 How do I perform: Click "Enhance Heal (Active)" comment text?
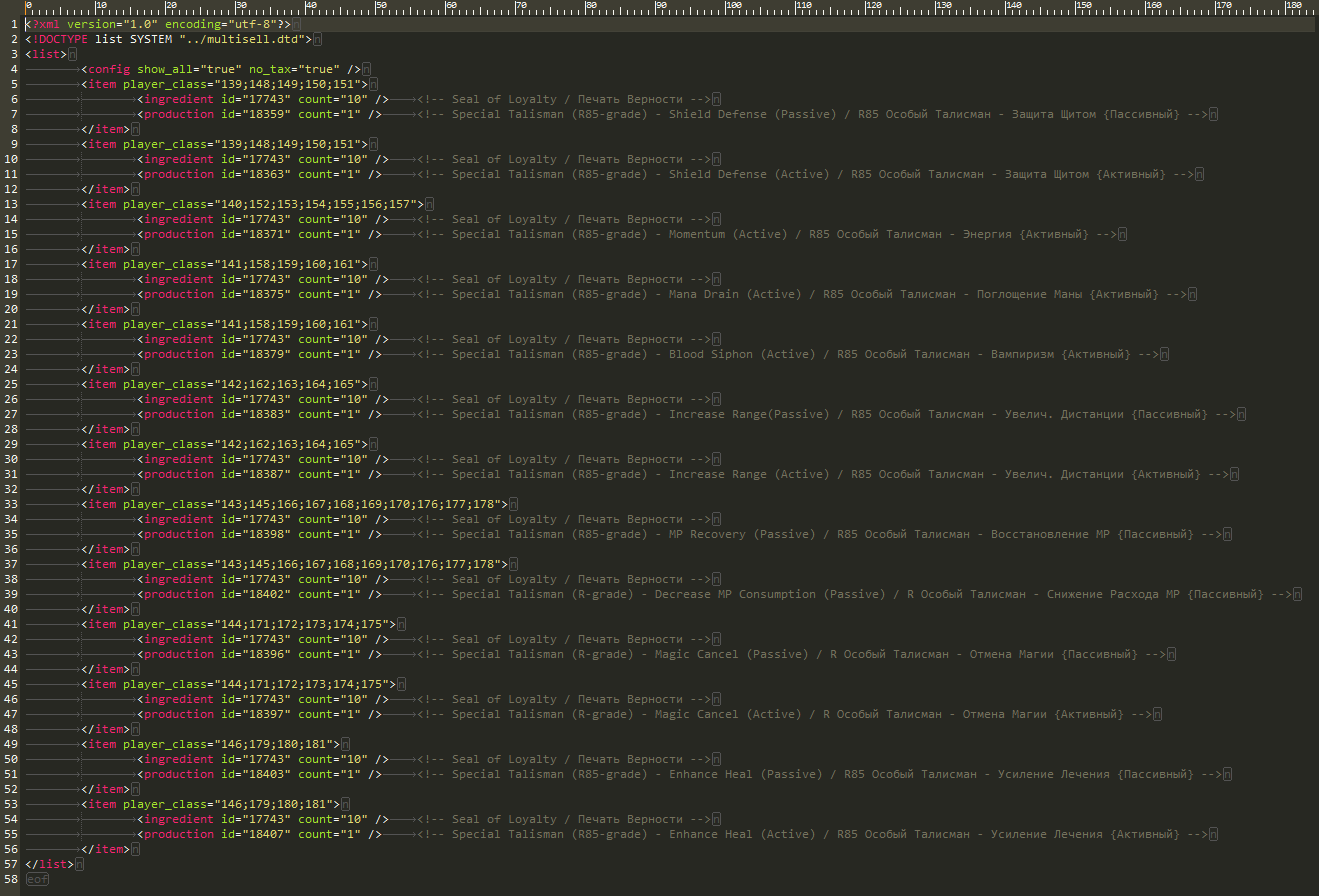pos(743,834)
